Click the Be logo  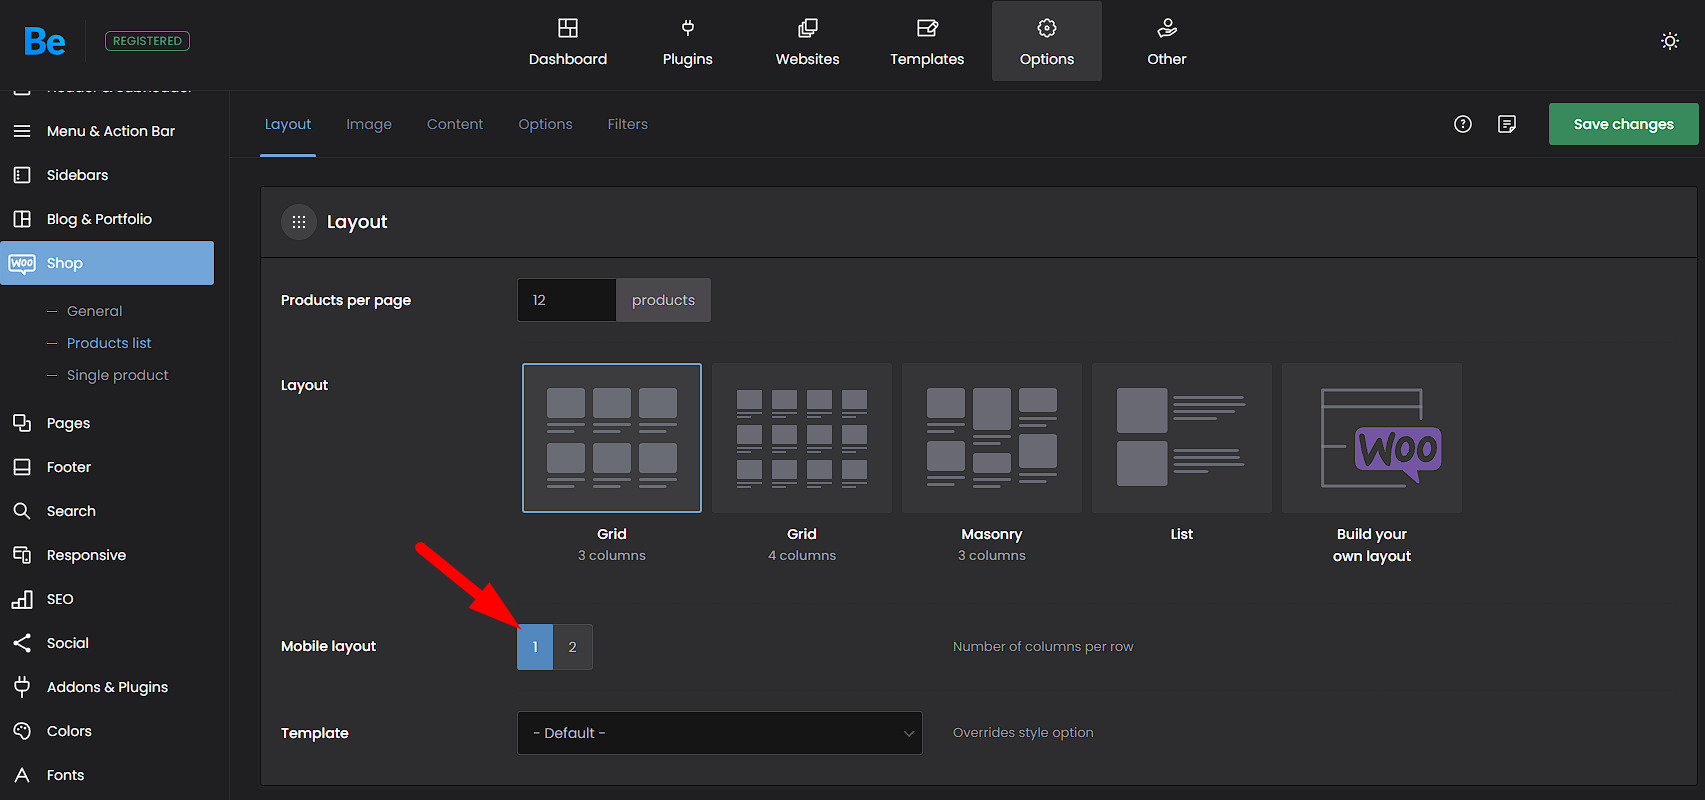pyautogui.click(x=45, y=41)
